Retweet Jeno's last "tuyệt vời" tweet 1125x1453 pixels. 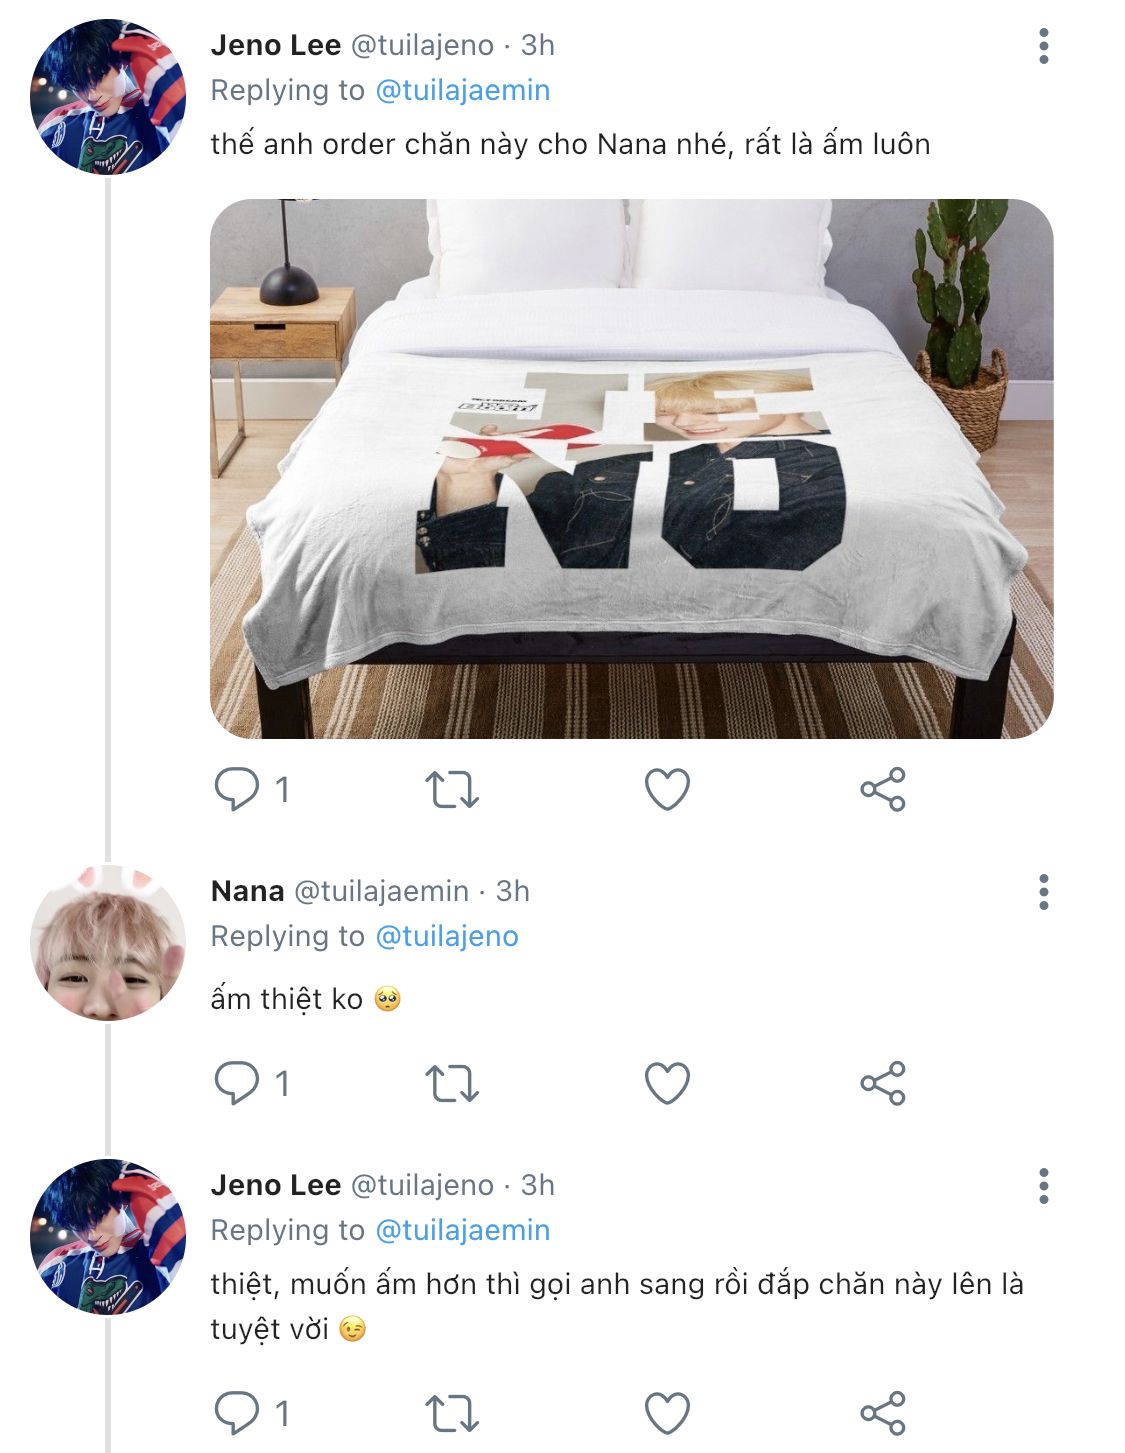point(452,1413)
